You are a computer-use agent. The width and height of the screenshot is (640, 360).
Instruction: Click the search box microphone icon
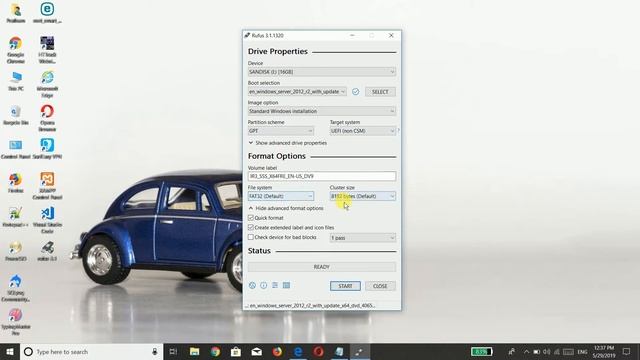click(x=155, y=351)
